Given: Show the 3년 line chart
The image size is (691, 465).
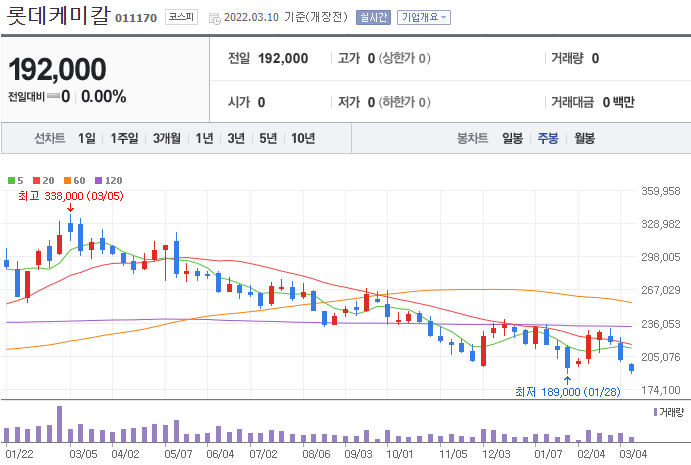Looking at the screenshot, I should click(236, 138).
